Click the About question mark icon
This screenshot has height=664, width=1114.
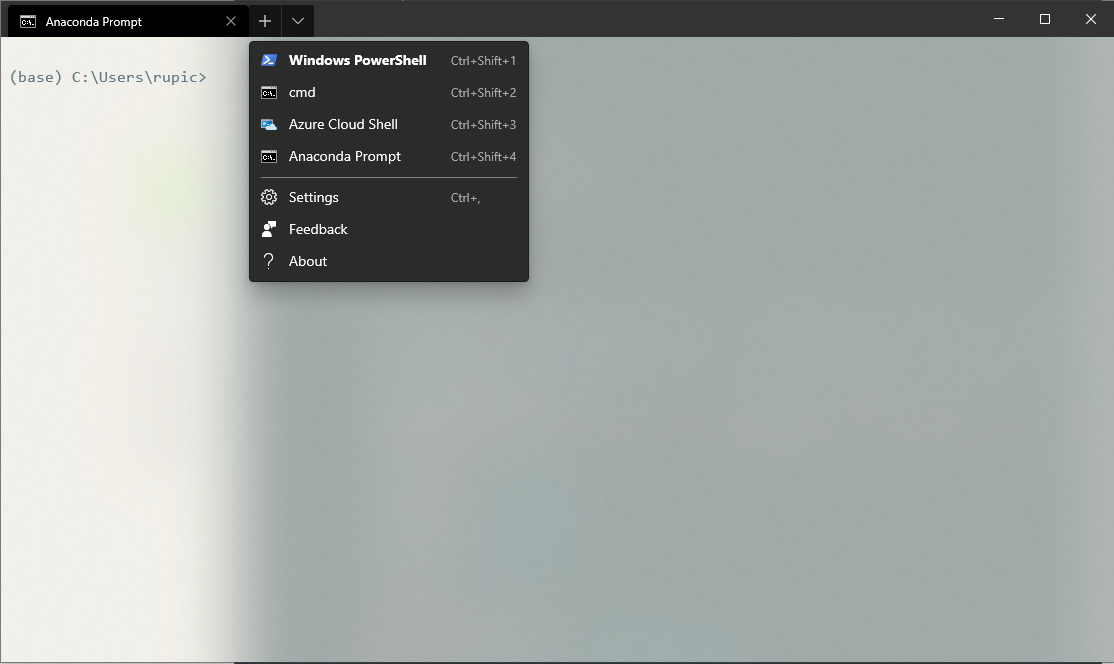(269, 261)
